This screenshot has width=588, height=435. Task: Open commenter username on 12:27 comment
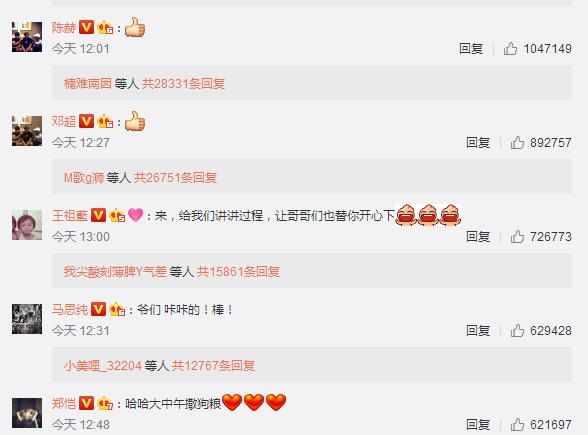[64, 122]
